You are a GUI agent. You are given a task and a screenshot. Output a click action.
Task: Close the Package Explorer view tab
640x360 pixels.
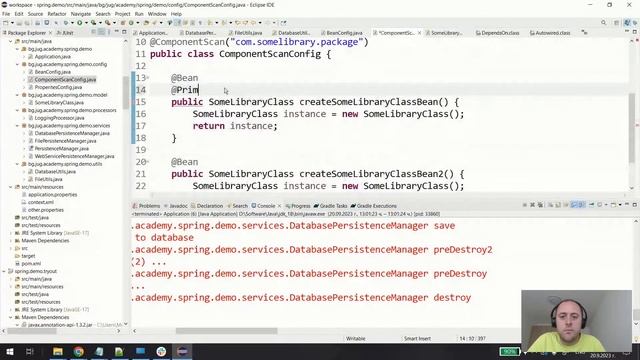click(50, 33)
